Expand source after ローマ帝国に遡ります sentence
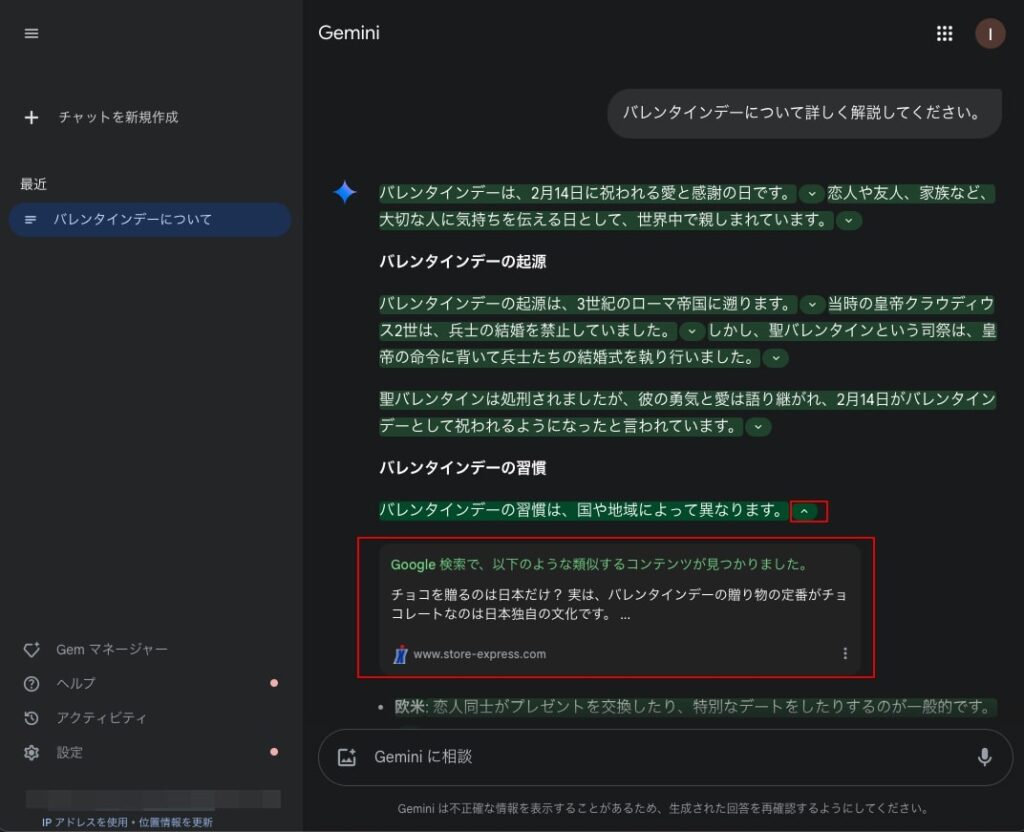Image resolution: width=1024 pixels, height=832 pixels. coord(811,304)
